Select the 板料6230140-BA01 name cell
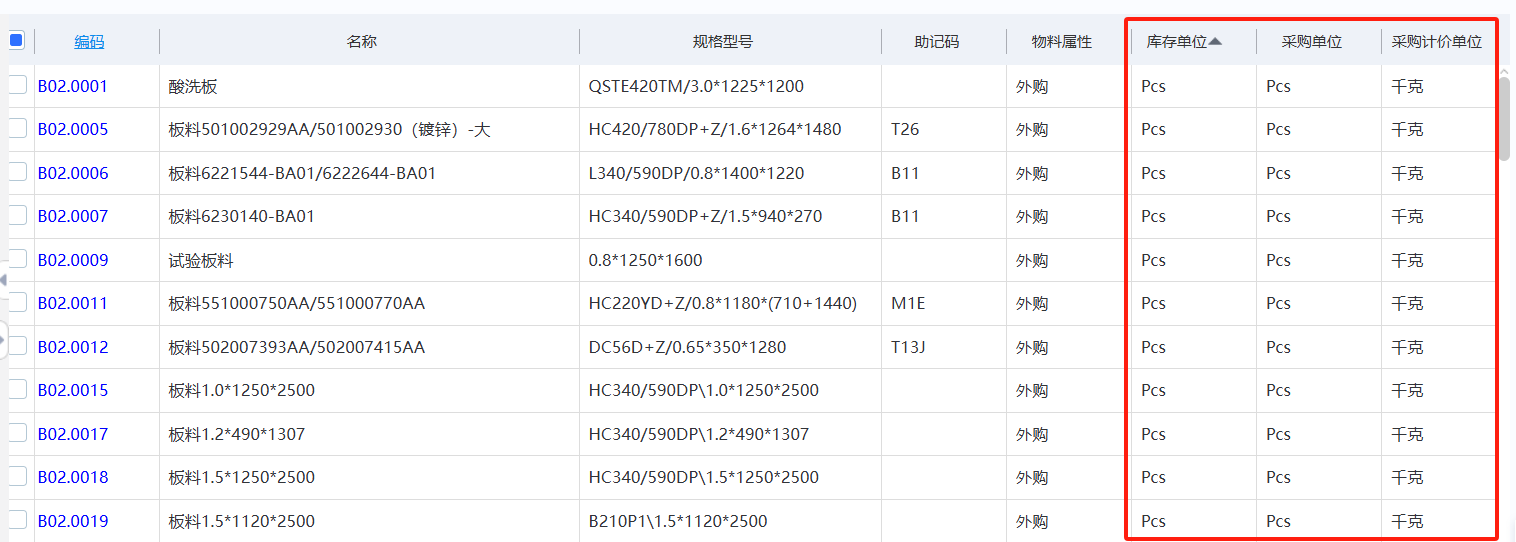Screen dimensions: 1516x542 coord(242,216)
